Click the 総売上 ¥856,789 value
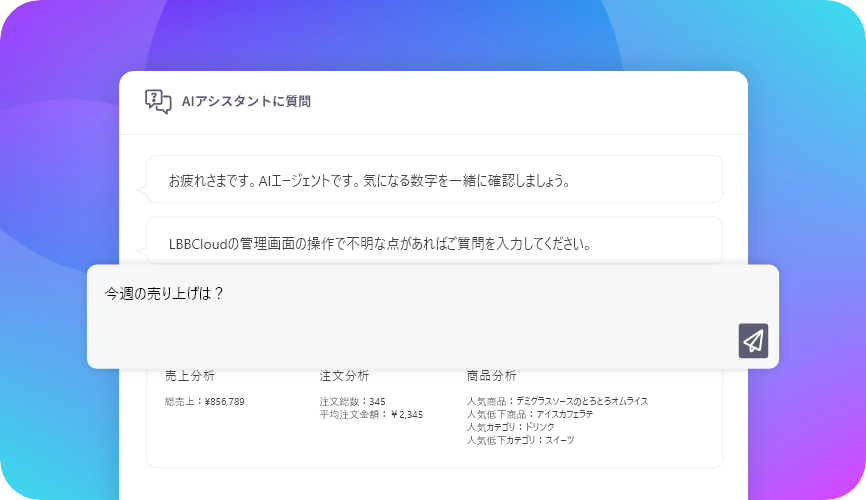Viewport: 866px width, 500px height. (x=204, y=401)
